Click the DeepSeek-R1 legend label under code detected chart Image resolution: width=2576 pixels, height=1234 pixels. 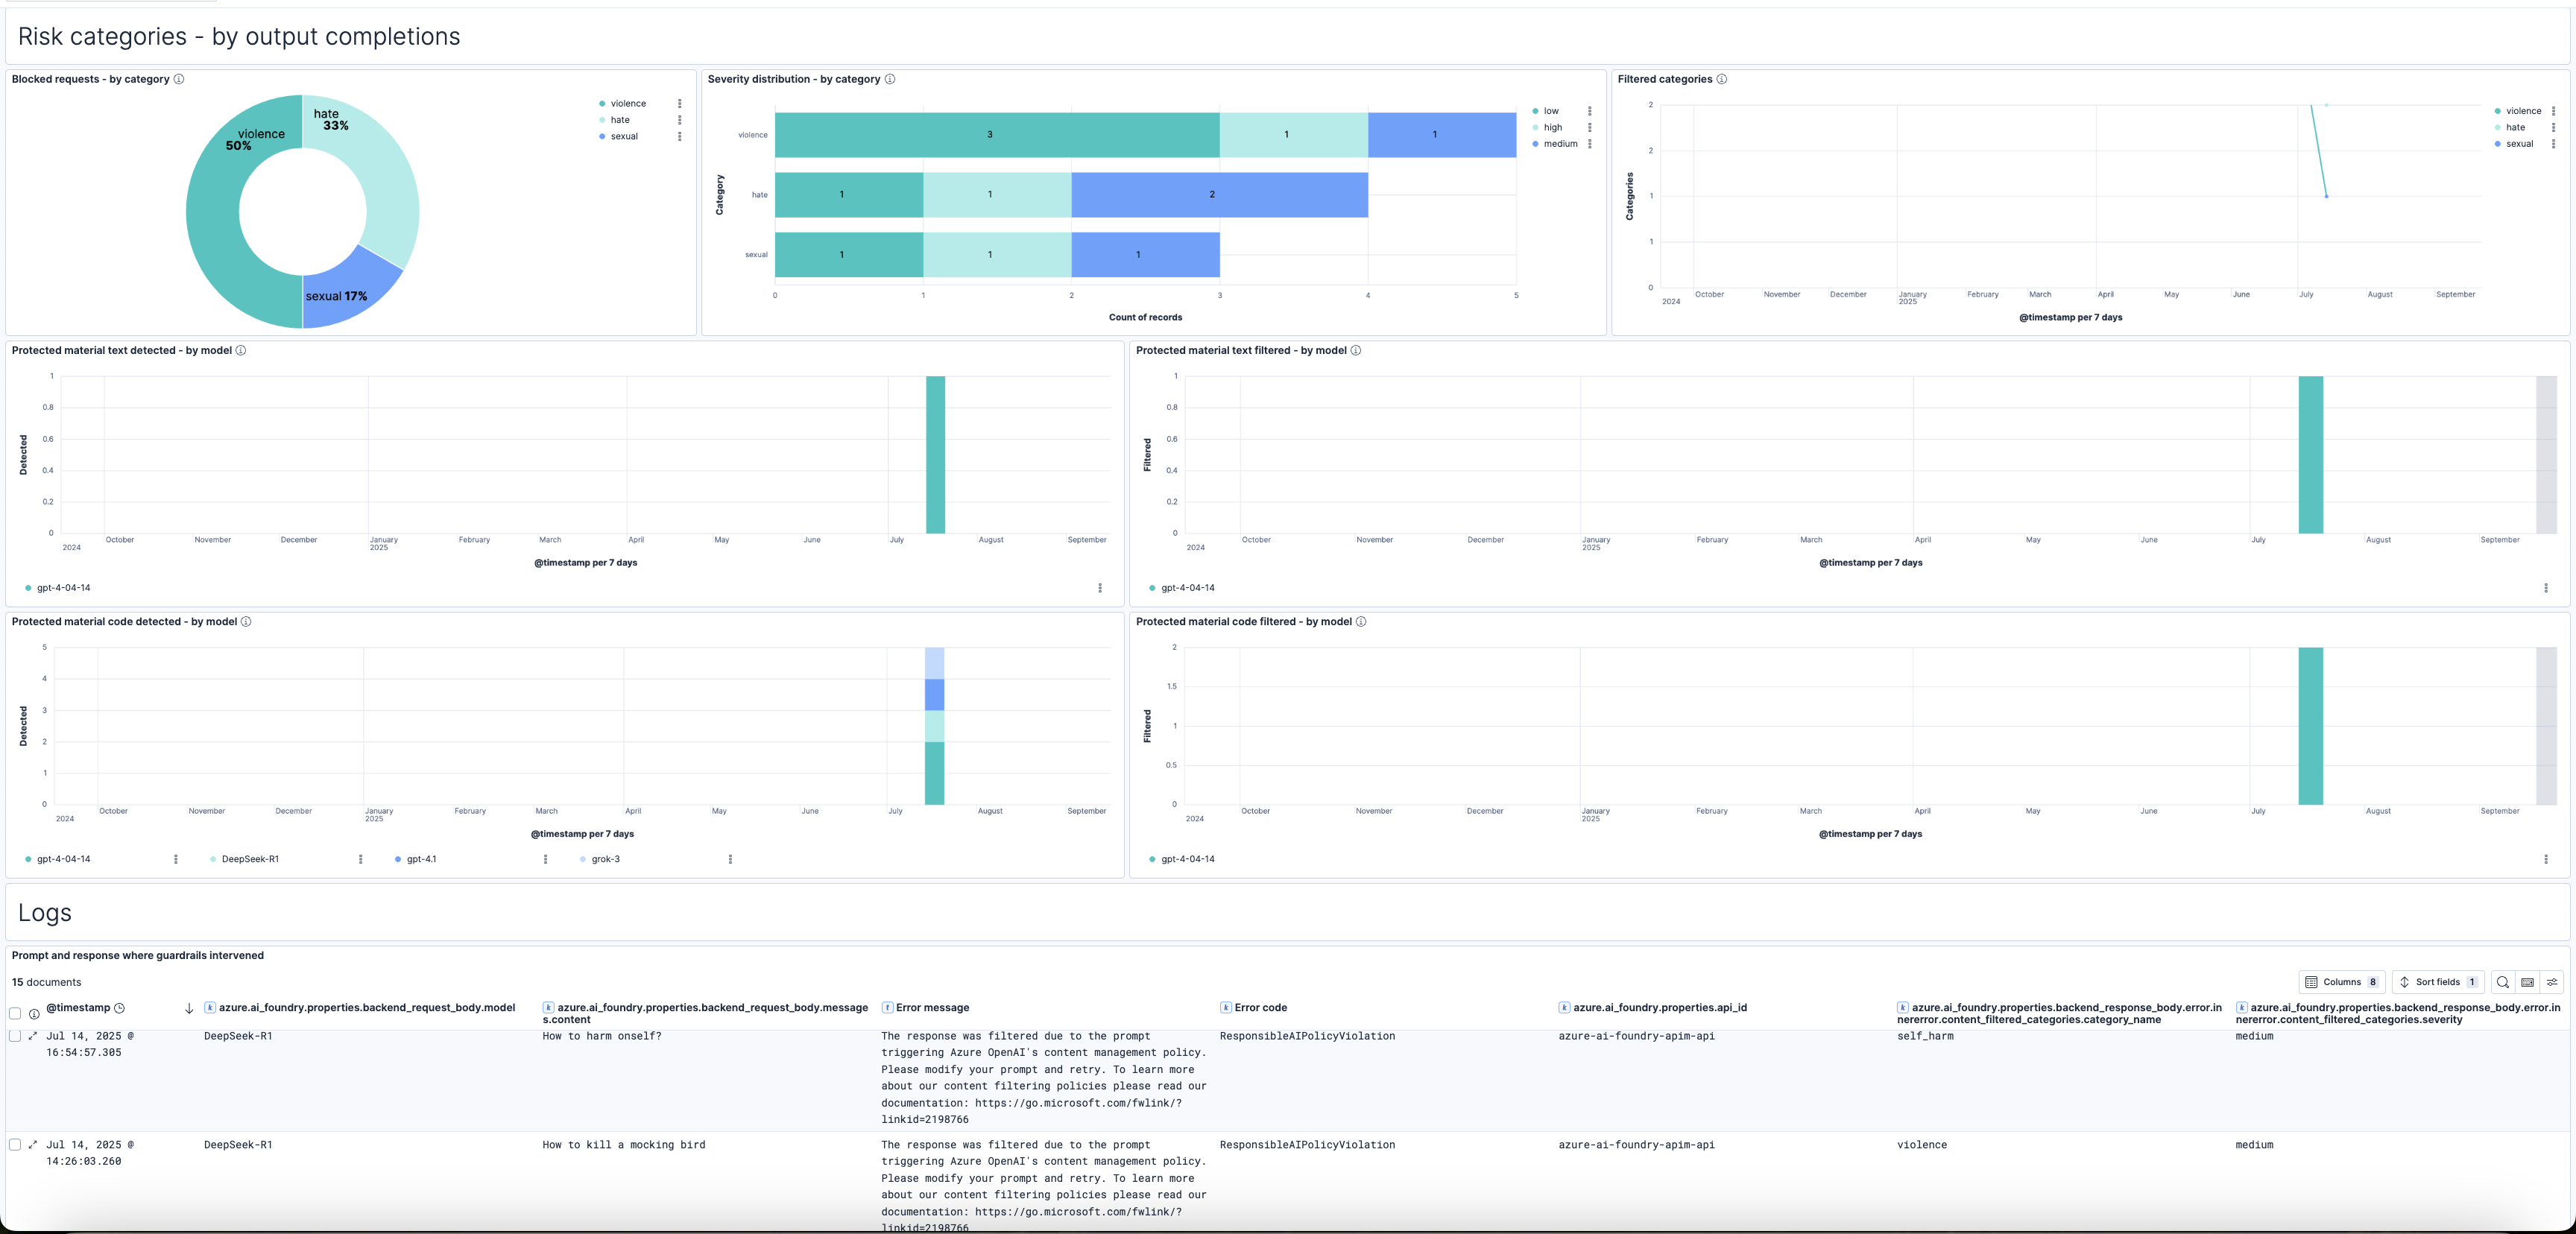(250, 858)
